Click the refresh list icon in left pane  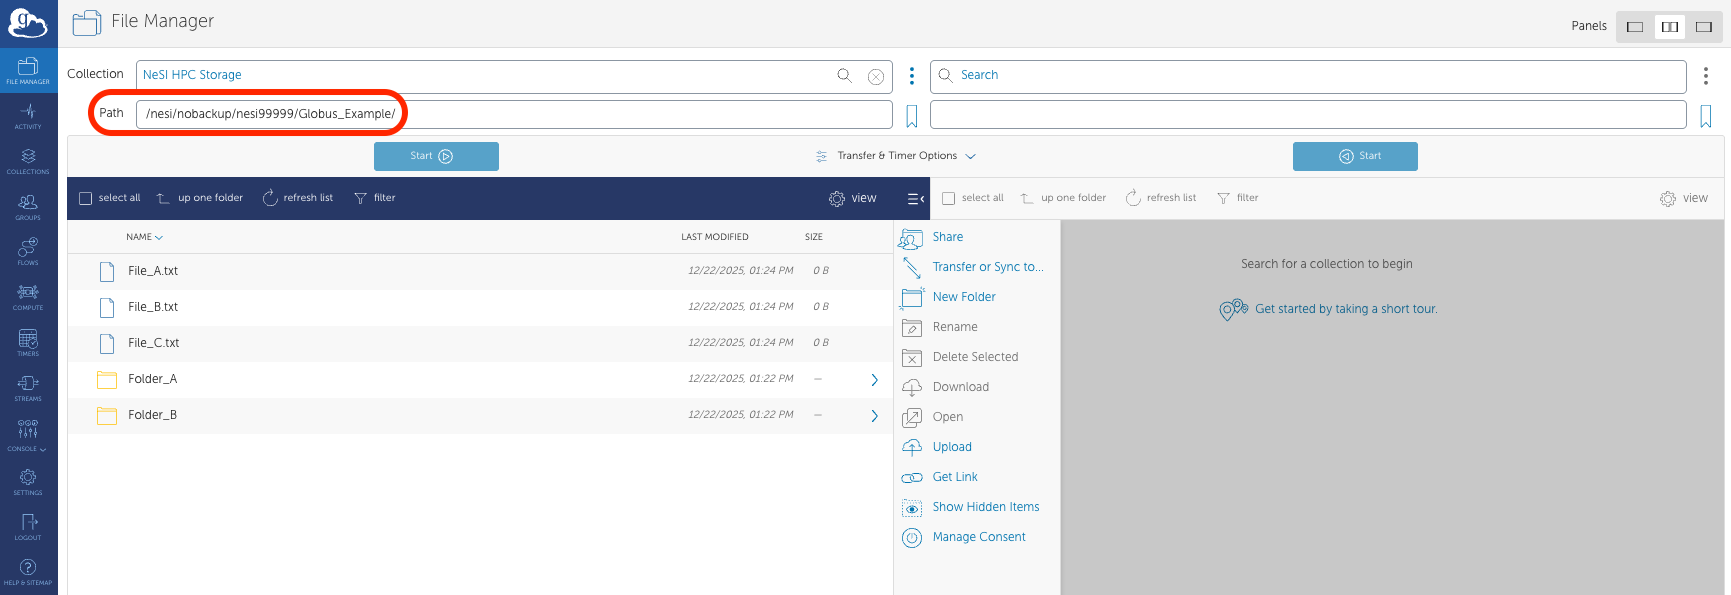tap(270, 198)
